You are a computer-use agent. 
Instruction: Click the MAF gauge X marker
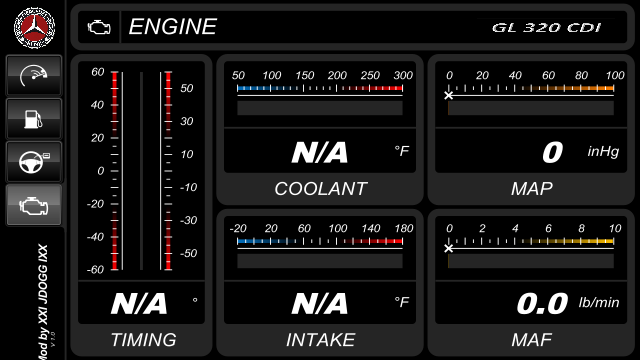click(449, 249)
